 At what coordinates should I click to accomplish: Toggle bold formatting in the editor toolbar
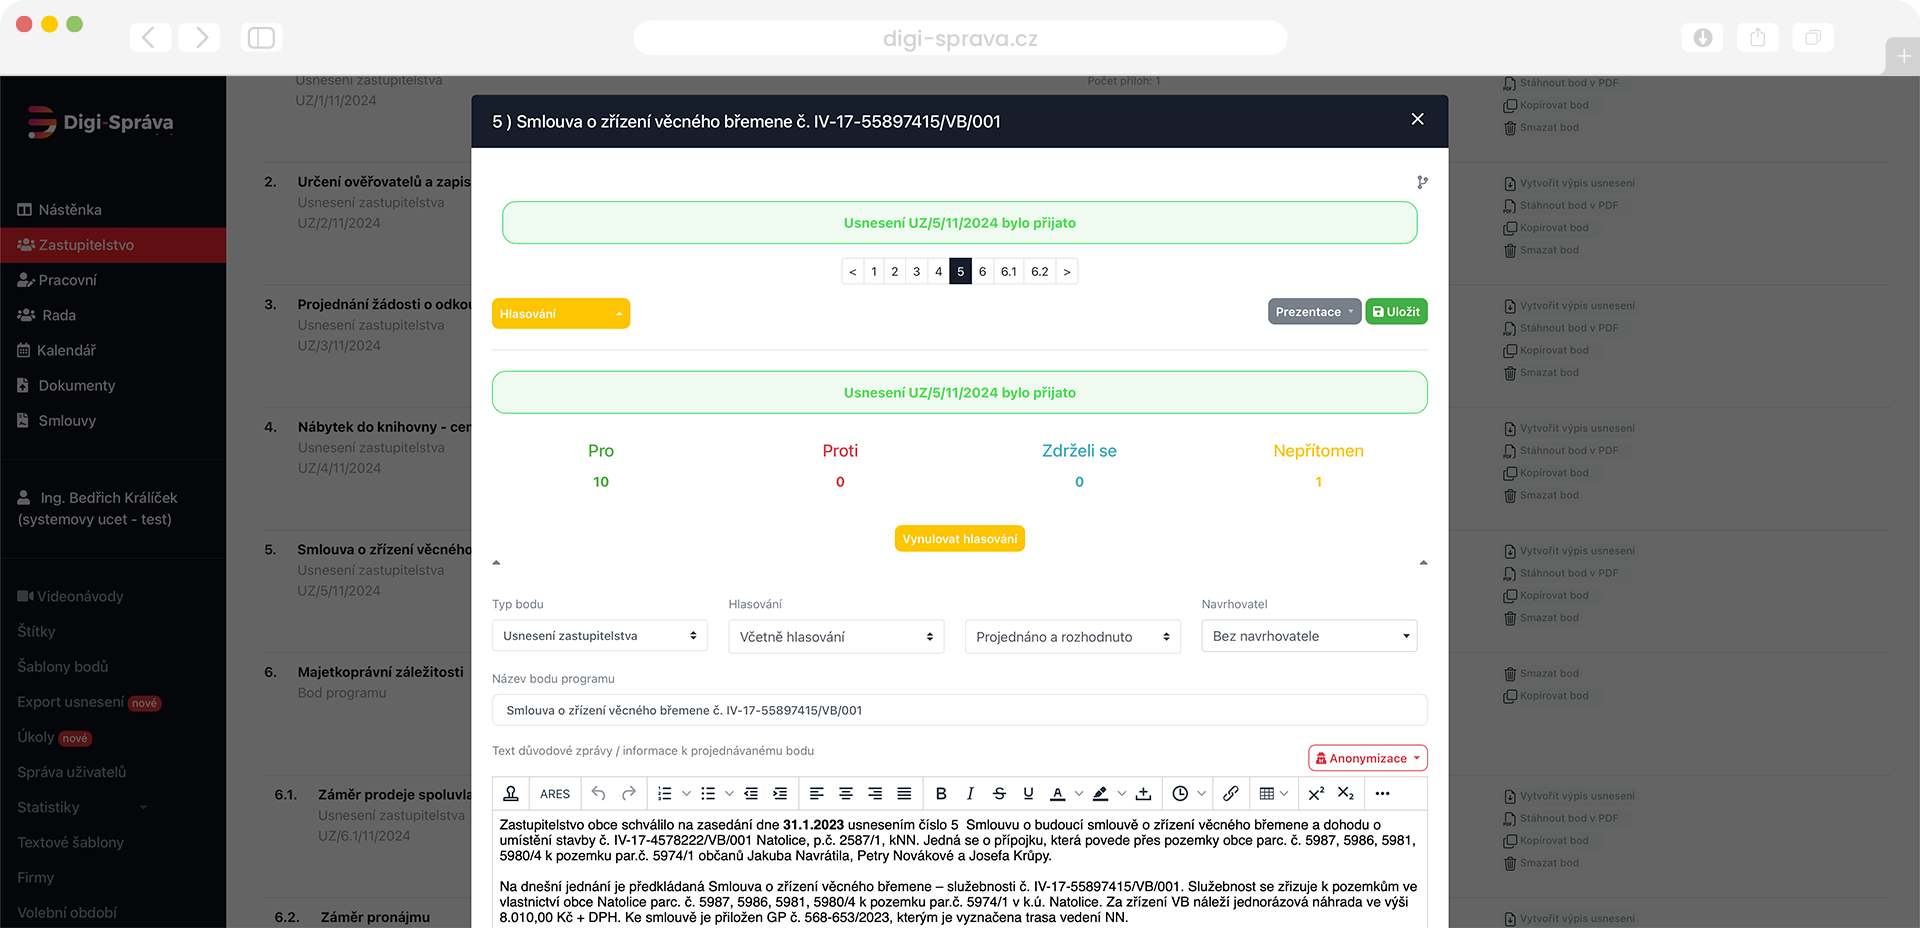(x=940, y=794)
